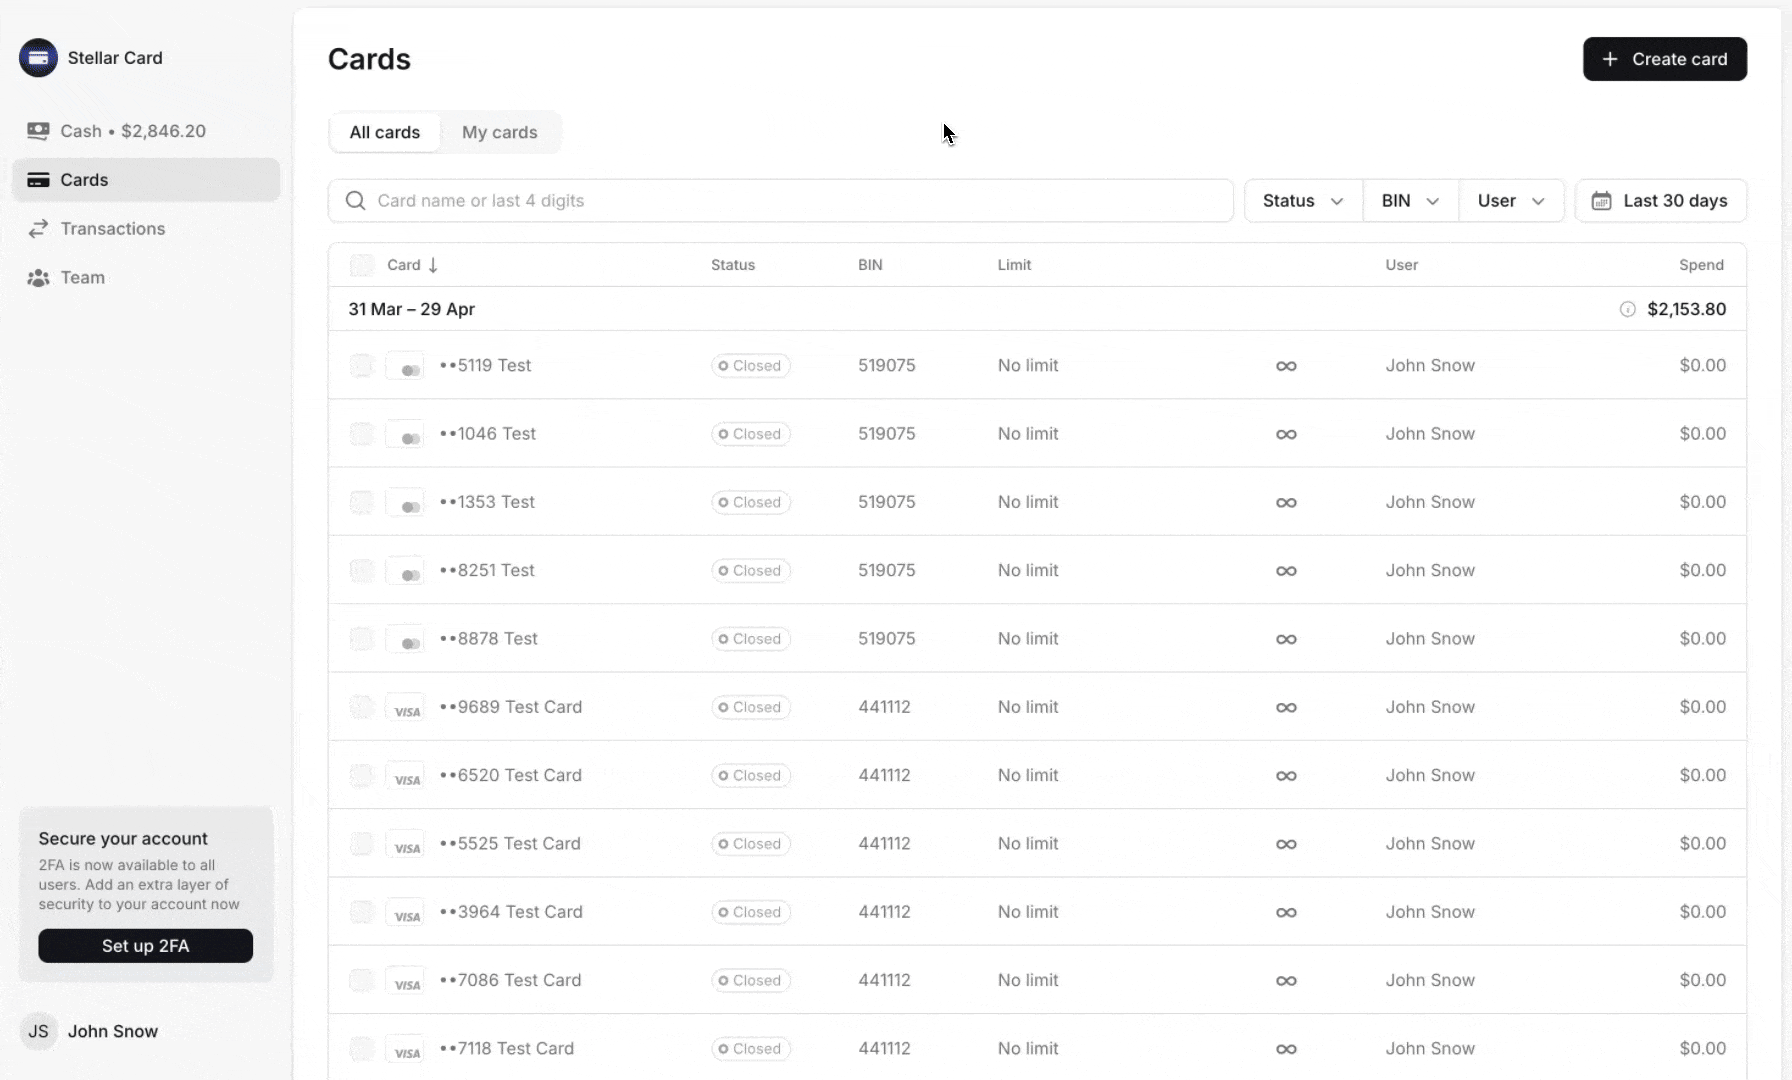Screen dimensions: 1792x1080
Task: Click the Visa icon for card 5525 Test Card
Action: click(405, 844)
